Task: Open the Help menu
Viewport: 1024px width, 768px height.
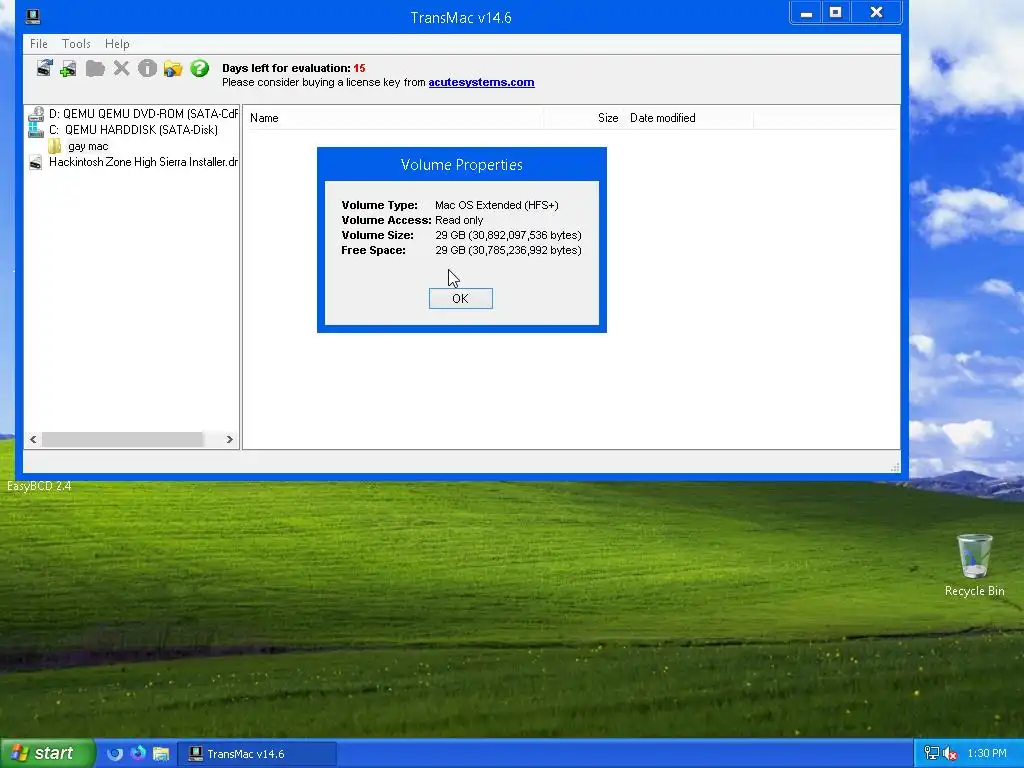Action: click(117, 44)
